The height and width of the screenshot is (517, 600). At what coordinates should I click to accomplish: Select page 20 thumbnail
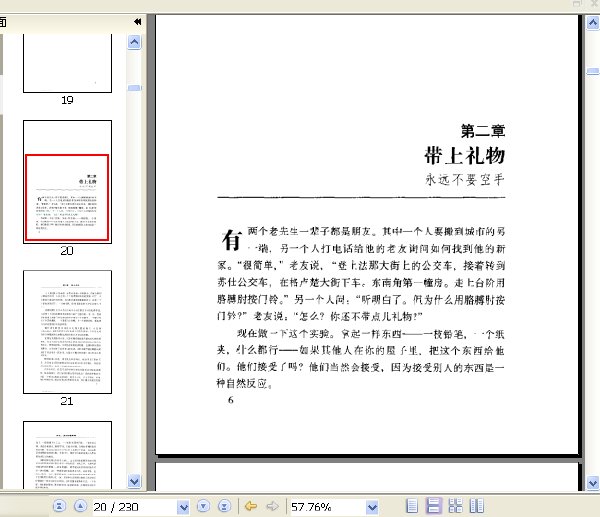point(67,182)
